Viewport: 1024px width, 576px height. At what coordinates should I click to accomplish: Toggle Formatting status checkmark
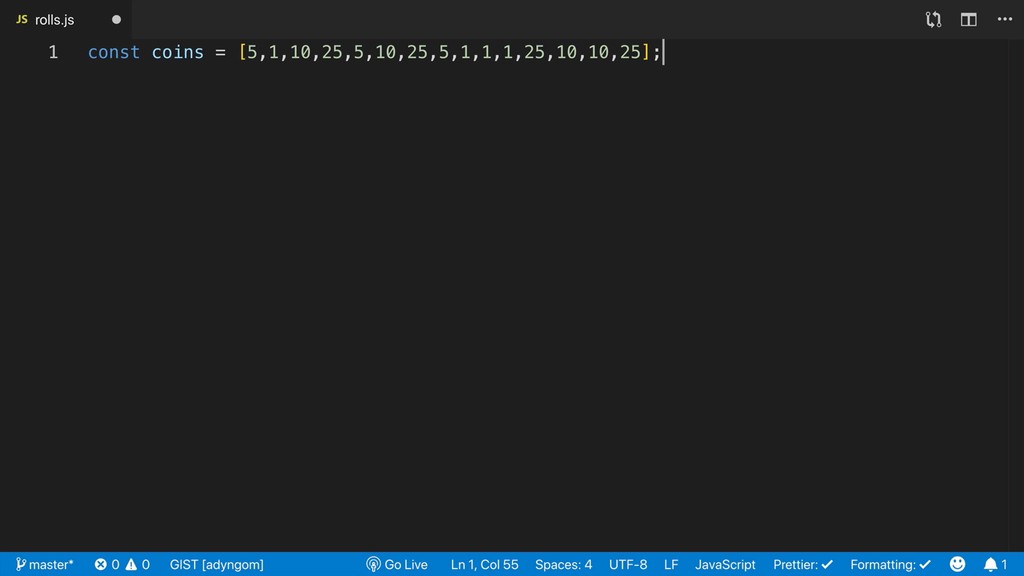point(890,564)
